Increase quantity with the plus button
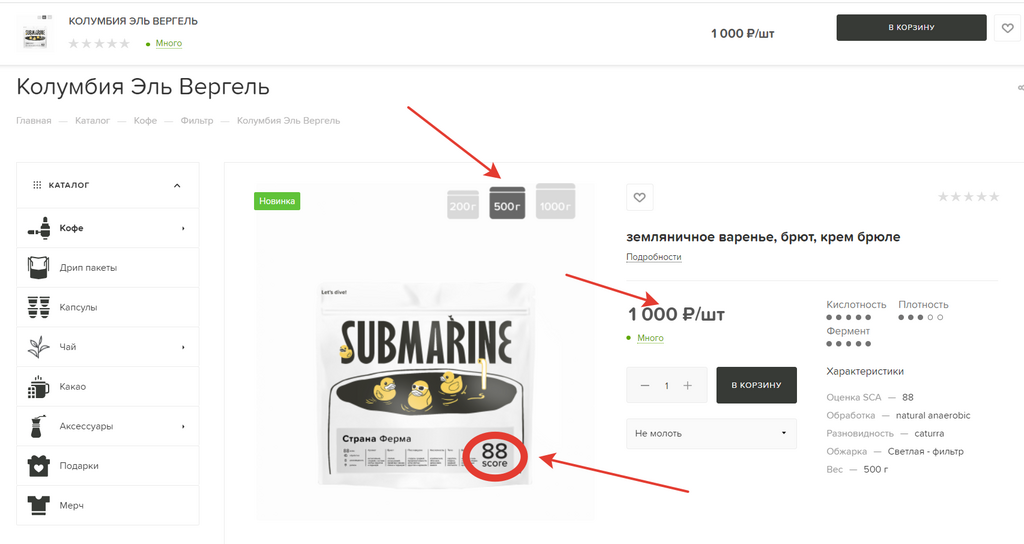Screen dimensions: 1024x544 [688, 385]
